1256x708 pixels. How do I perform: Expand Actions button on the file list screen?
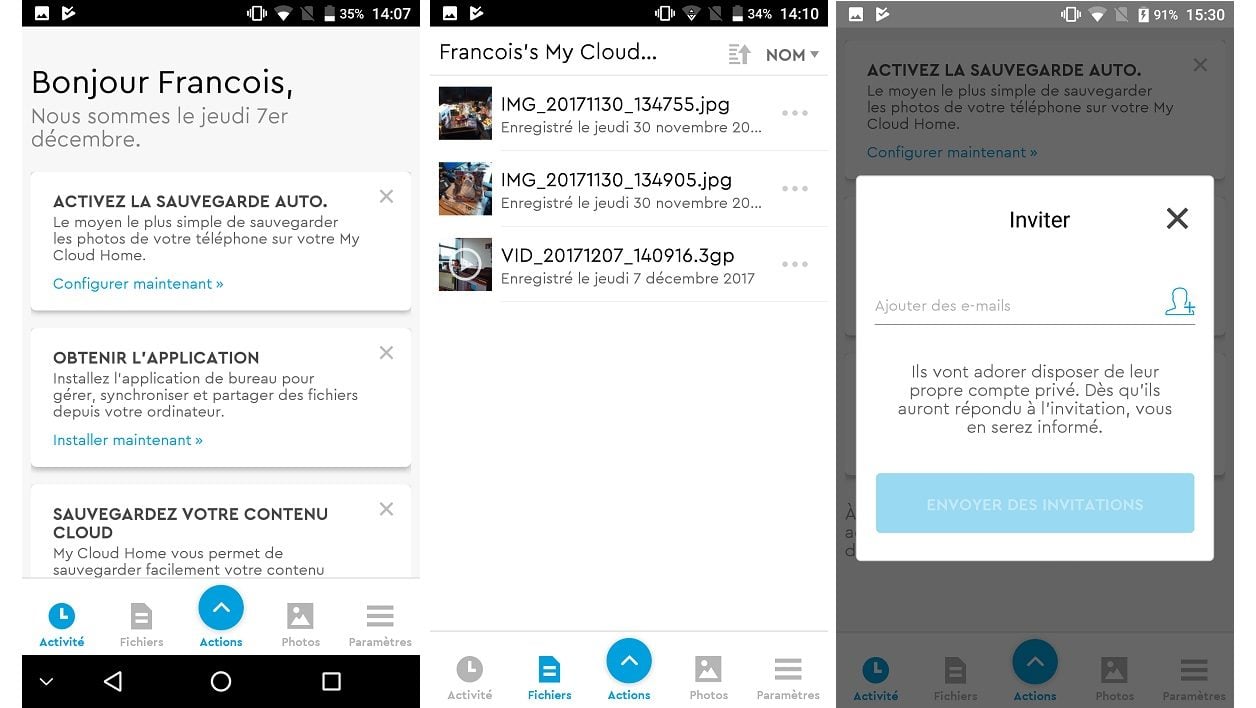pyautogui.click(x=629, y=662)
